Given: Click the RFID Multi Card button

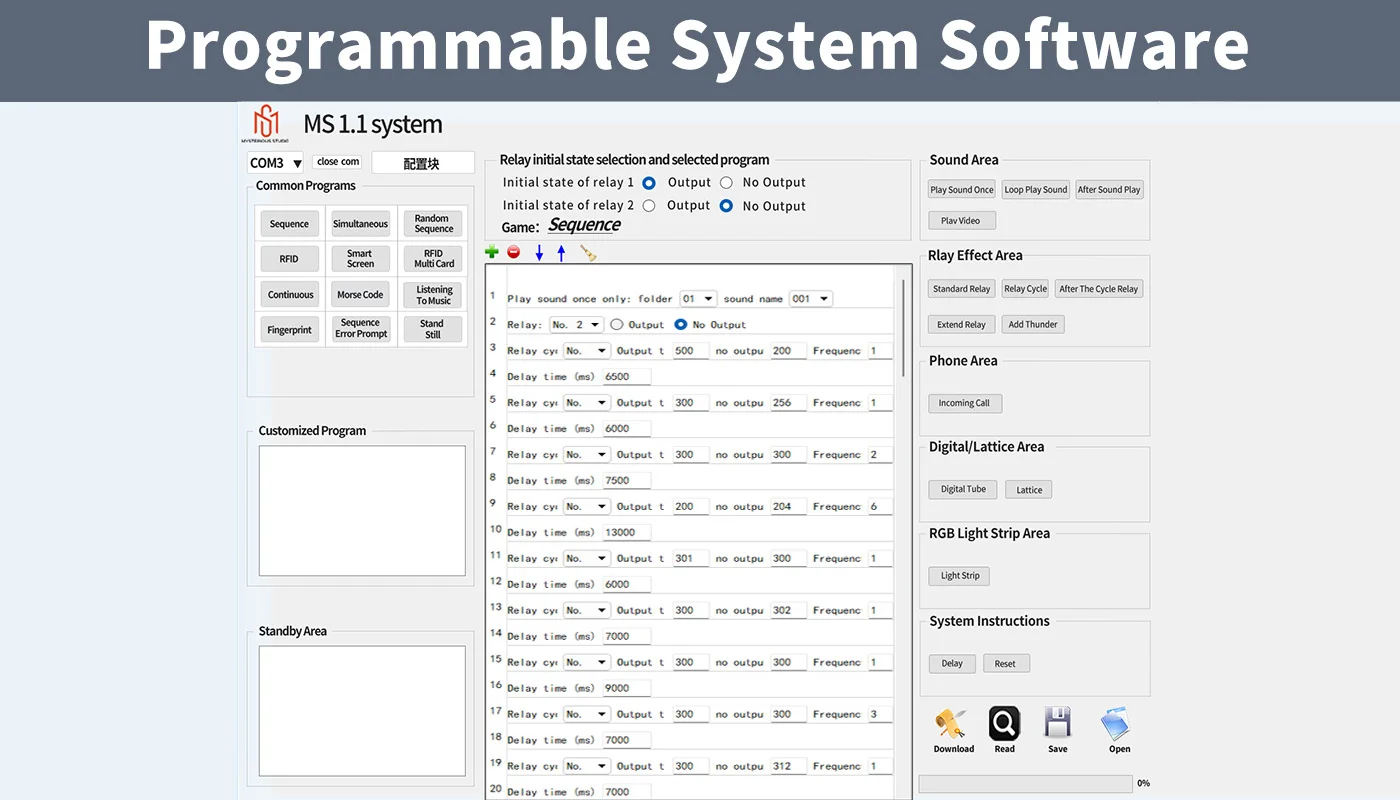Looking at the screenshot, I should click(433, 259).
